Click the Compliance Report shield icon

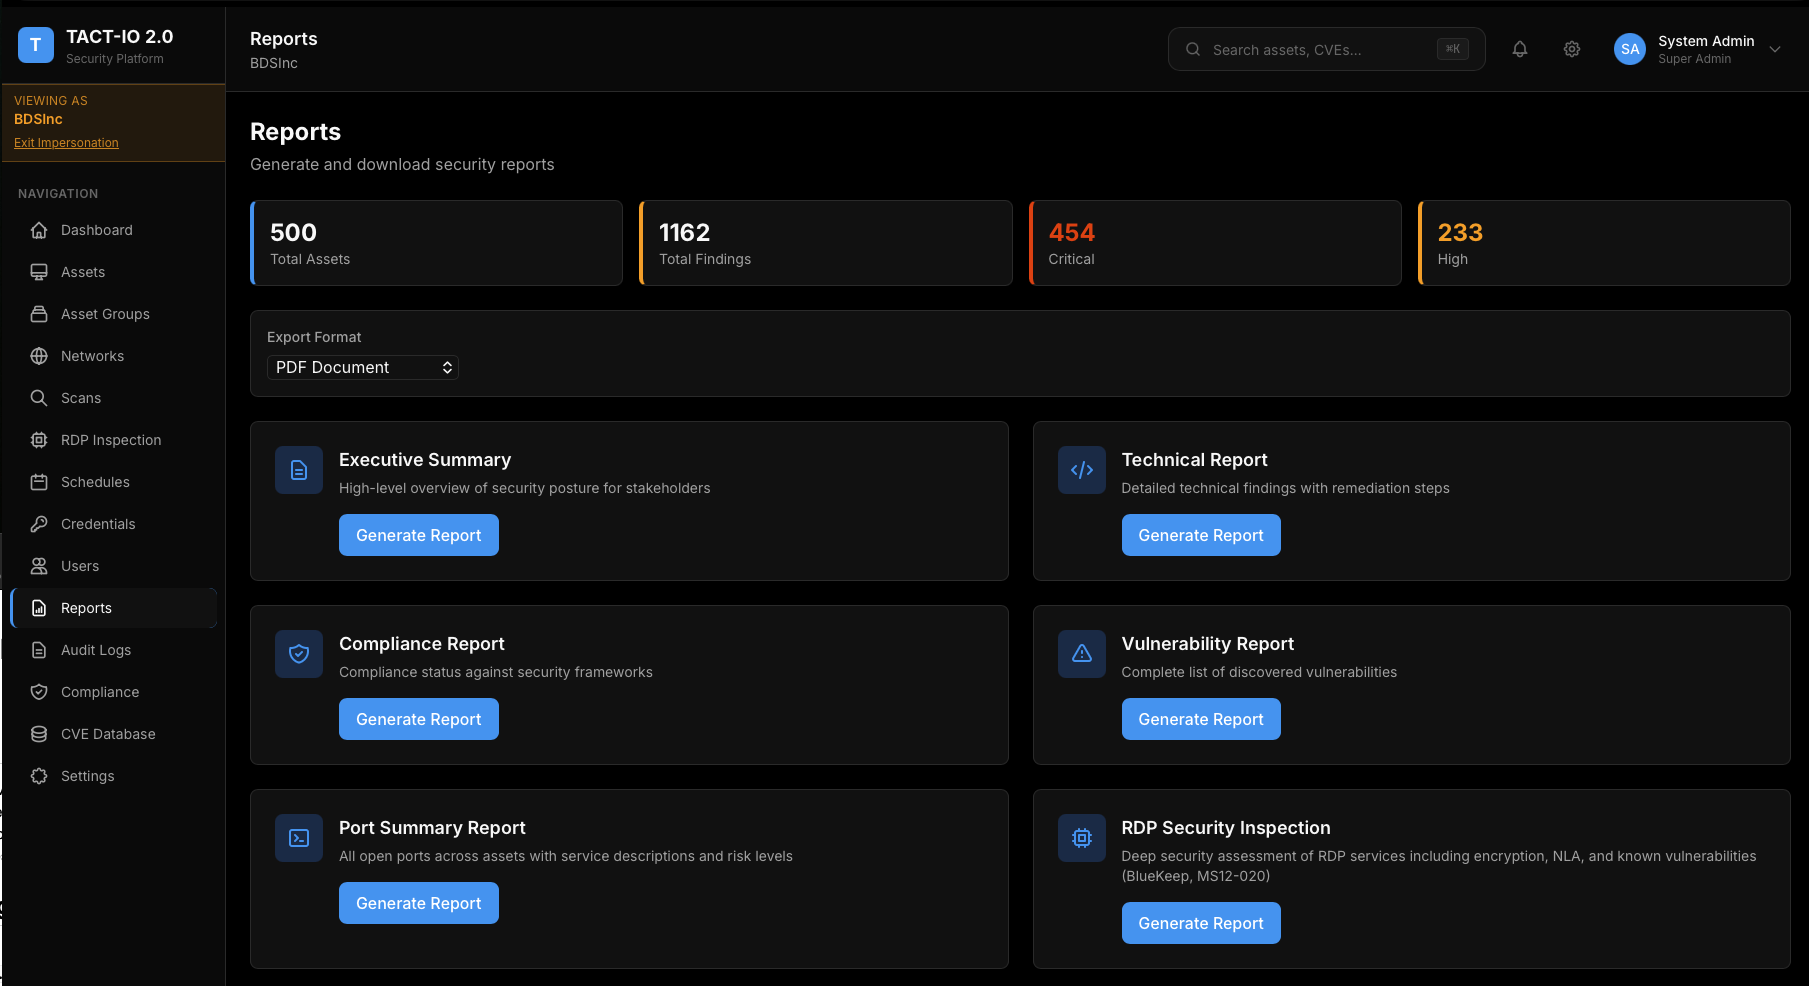[x=298, y=654]
